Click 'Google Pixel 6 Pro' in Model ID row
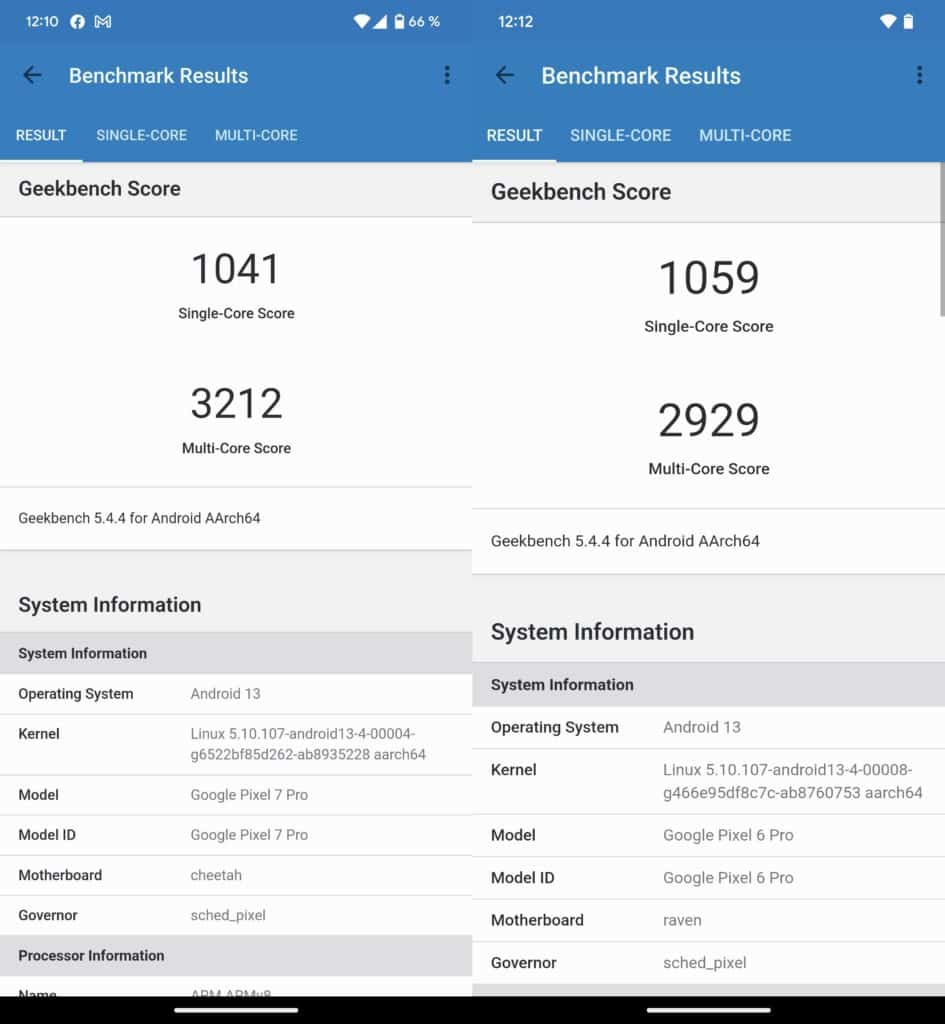The width and height of the screenshot is (945, 1024). [728, 878]
